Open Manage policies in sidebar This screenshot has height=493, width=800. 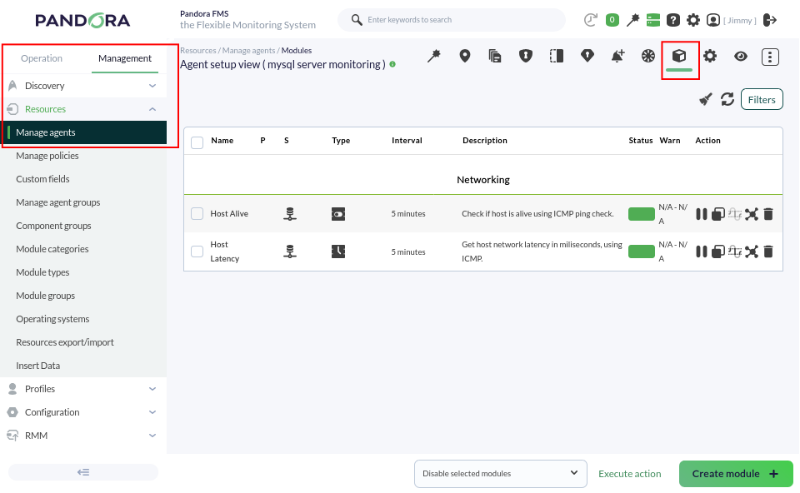(x=47, y=156)
